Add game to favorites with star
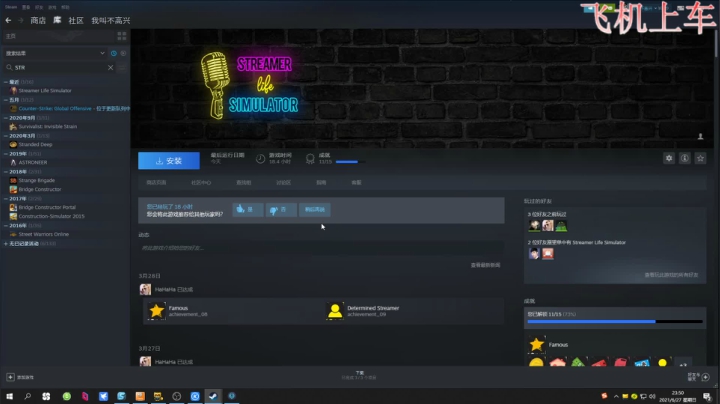 (700, 158)
